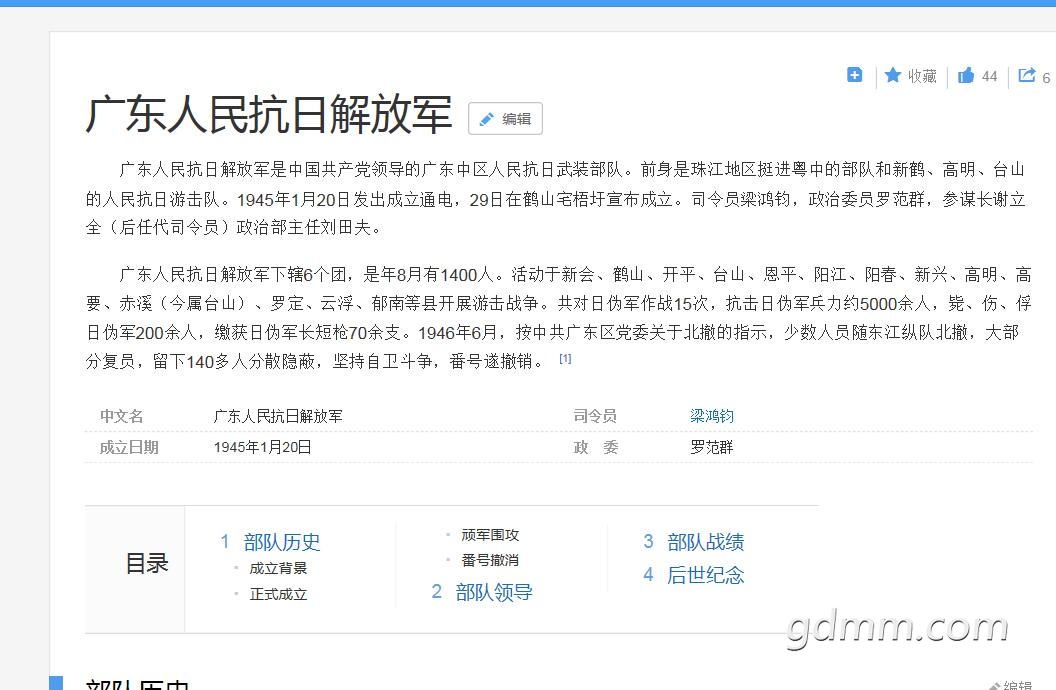
Task: Jump to section 2 部队领导
Action: tap(493, 592)
